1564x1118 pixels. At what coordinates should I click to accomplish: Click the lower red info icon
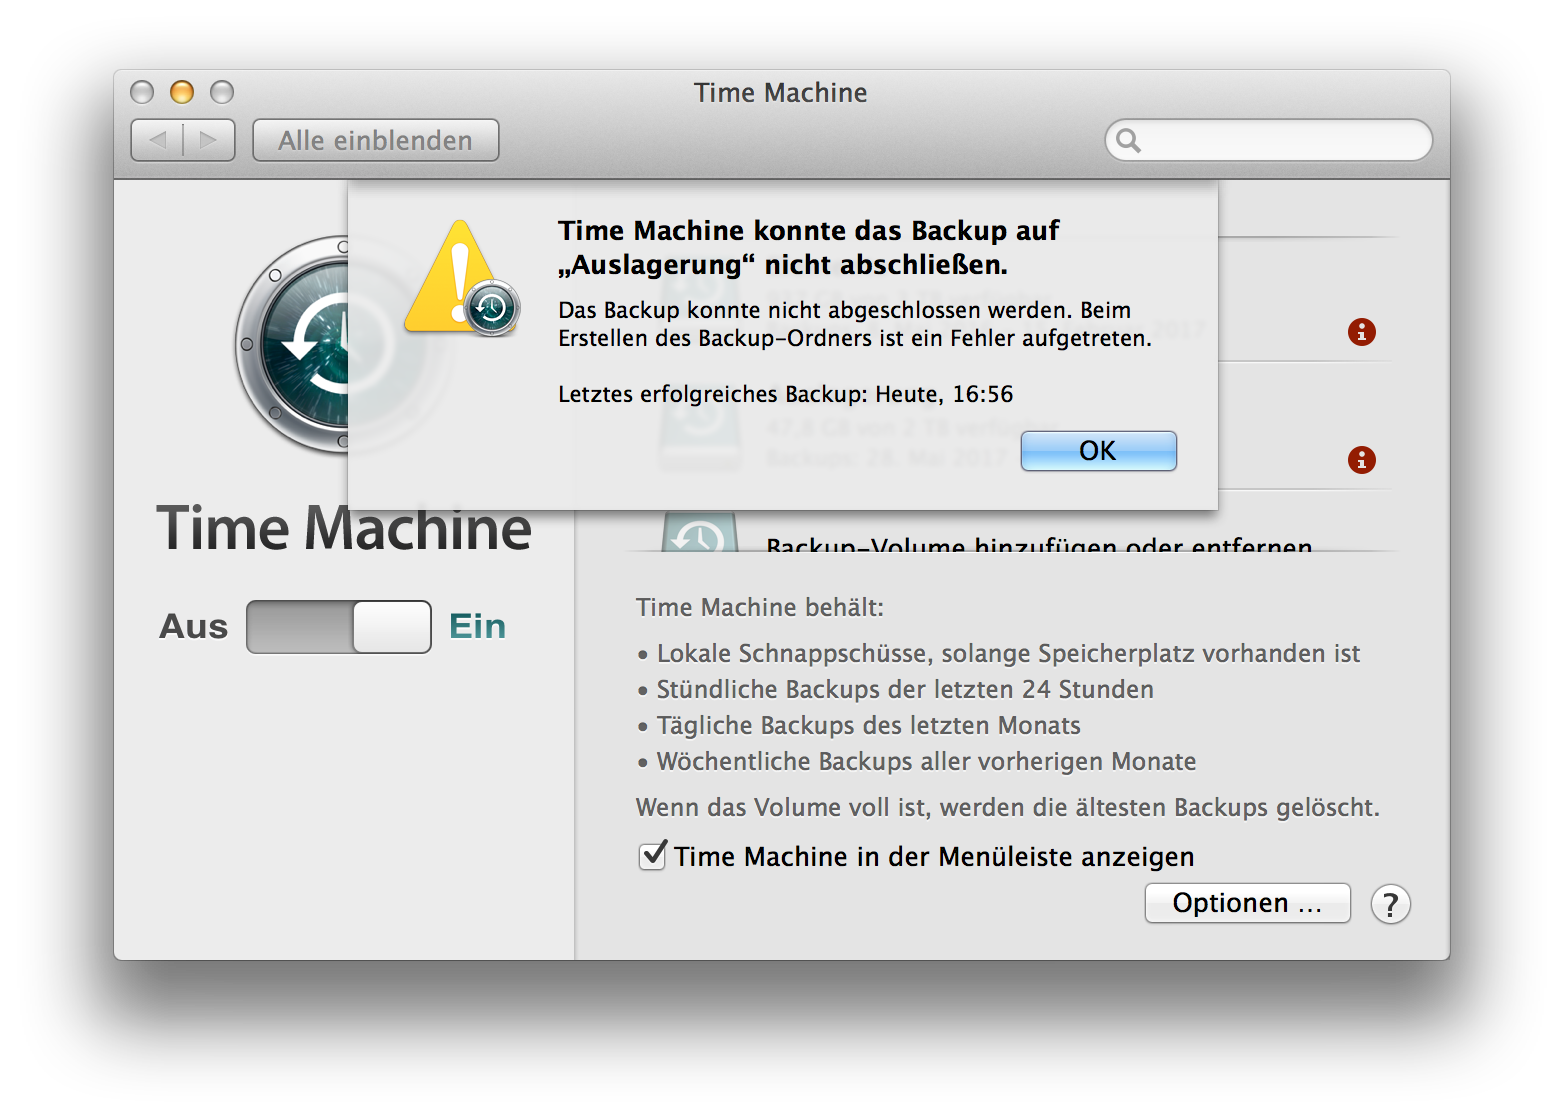pyautogui.click(x=1361, y=460)
